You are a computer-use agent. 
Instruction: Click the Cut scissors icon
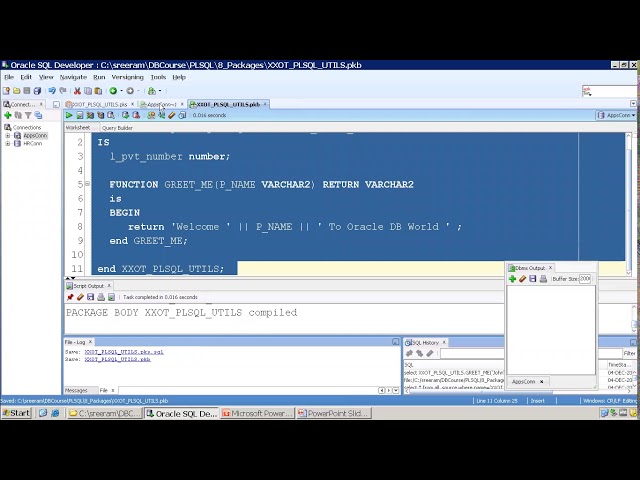[77, 91]
